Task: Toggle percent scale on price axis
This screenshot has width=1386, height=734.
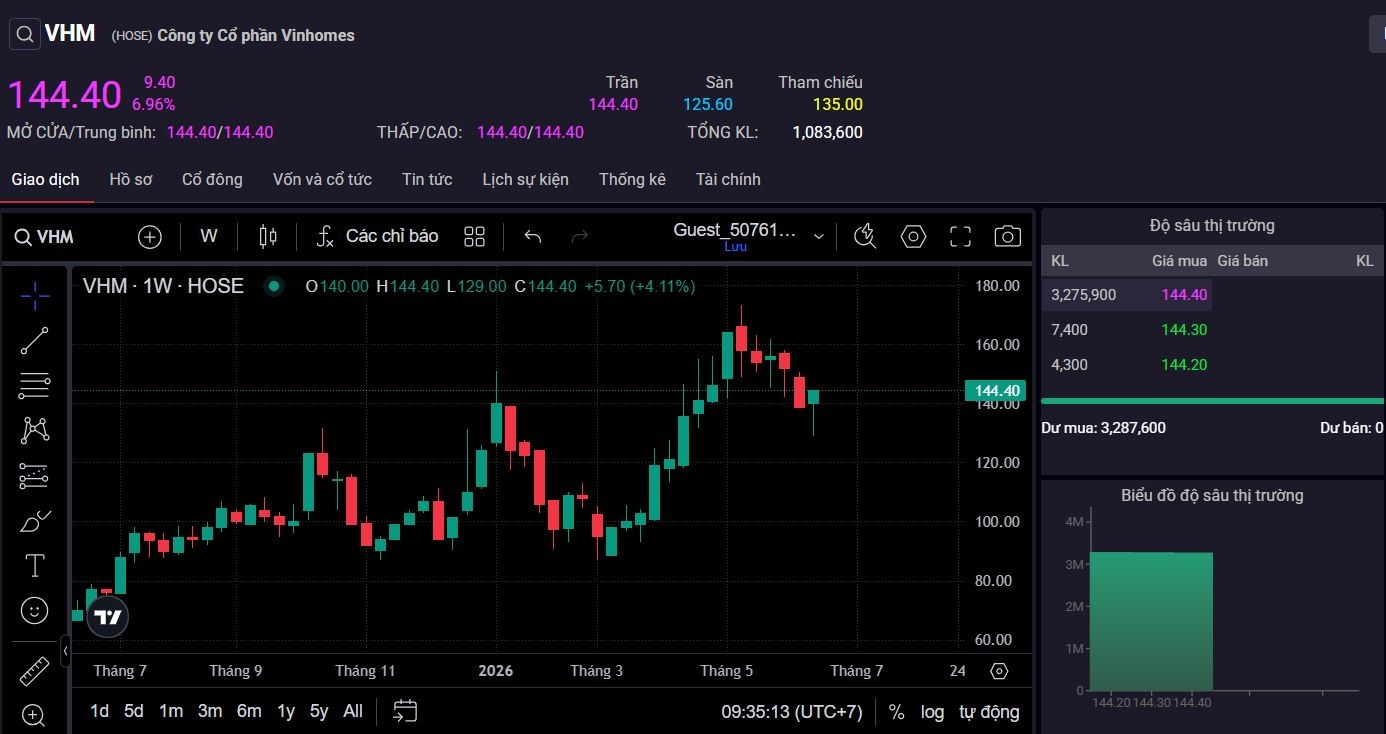Action: [897, 712]
